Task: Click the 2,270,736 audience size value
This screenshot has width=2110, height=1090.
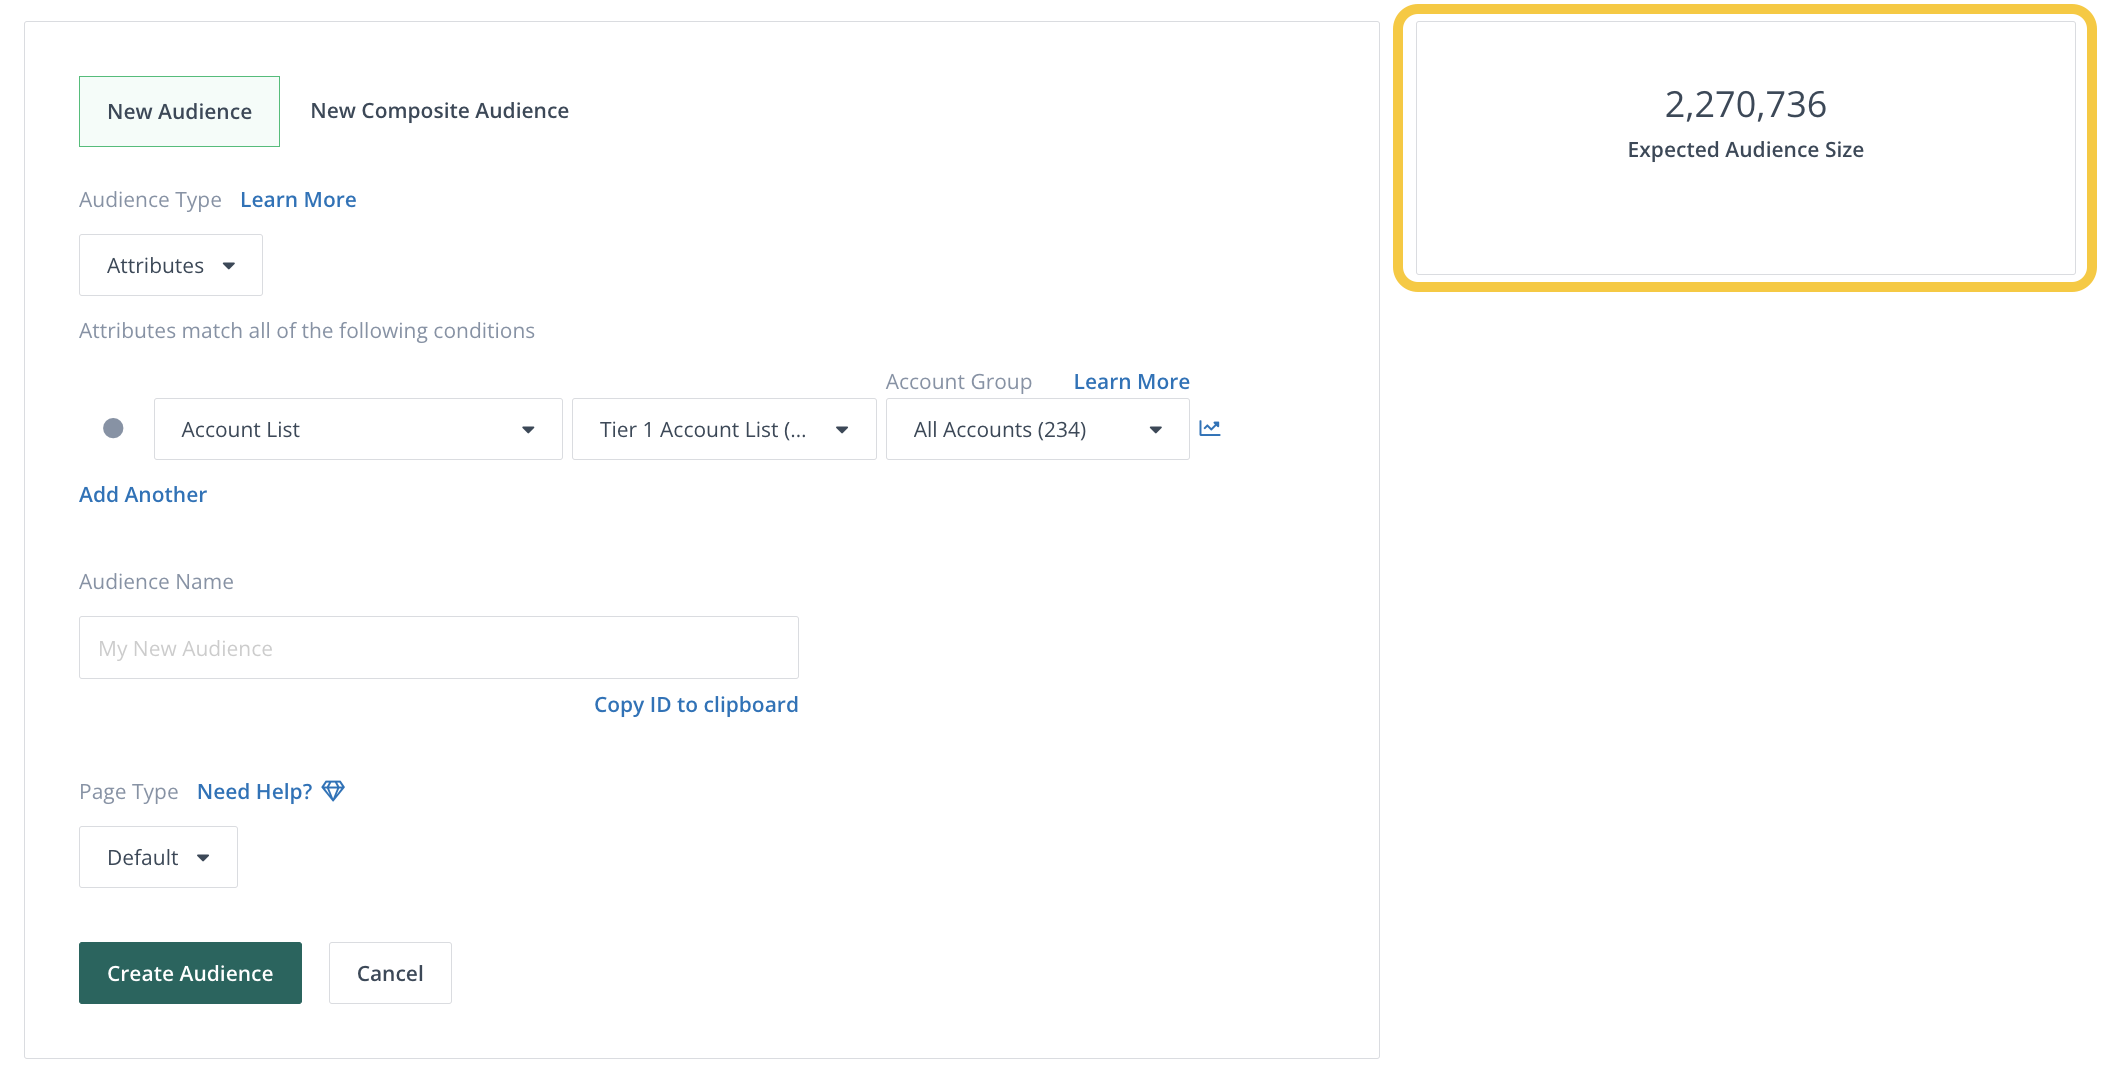Action: tap(1745, 104)
